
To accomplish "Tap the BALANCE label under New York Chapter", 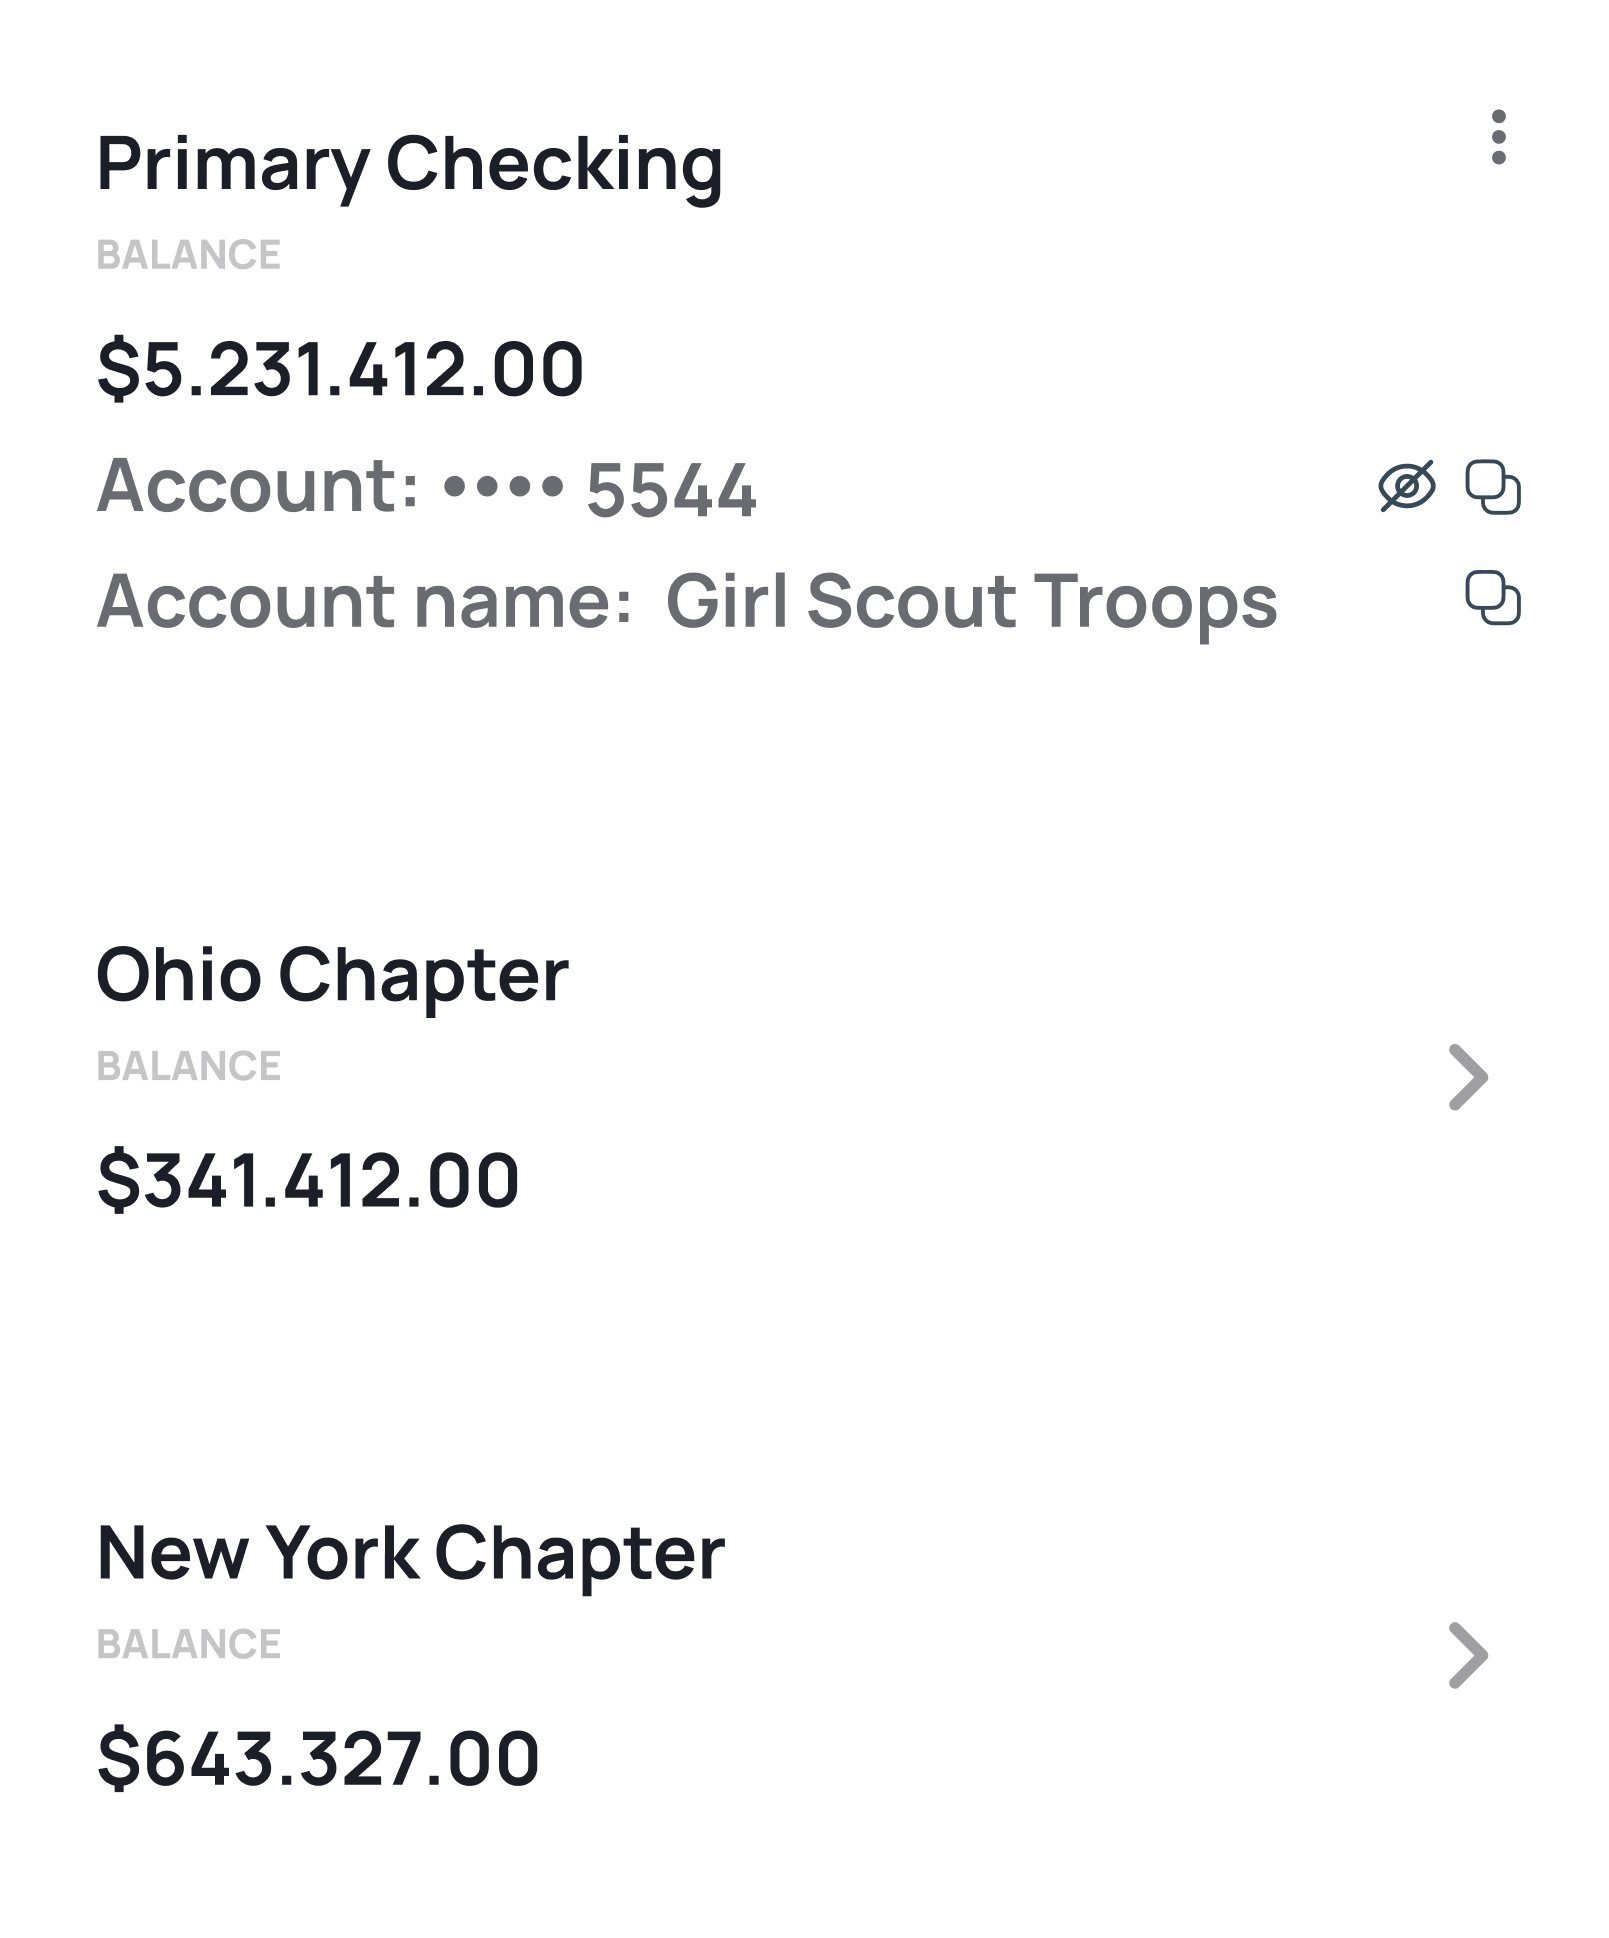I will click(189, 1644).
